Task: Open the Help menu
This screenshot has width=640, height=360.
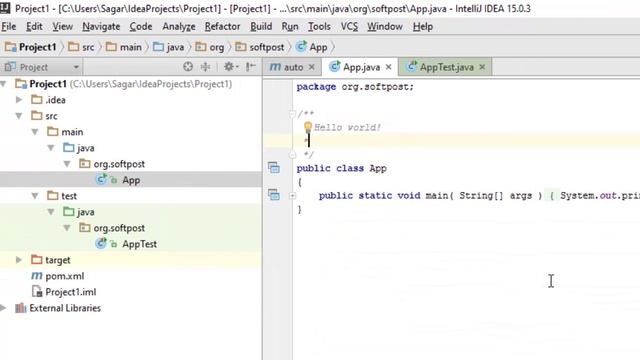Action: [423, 27]
